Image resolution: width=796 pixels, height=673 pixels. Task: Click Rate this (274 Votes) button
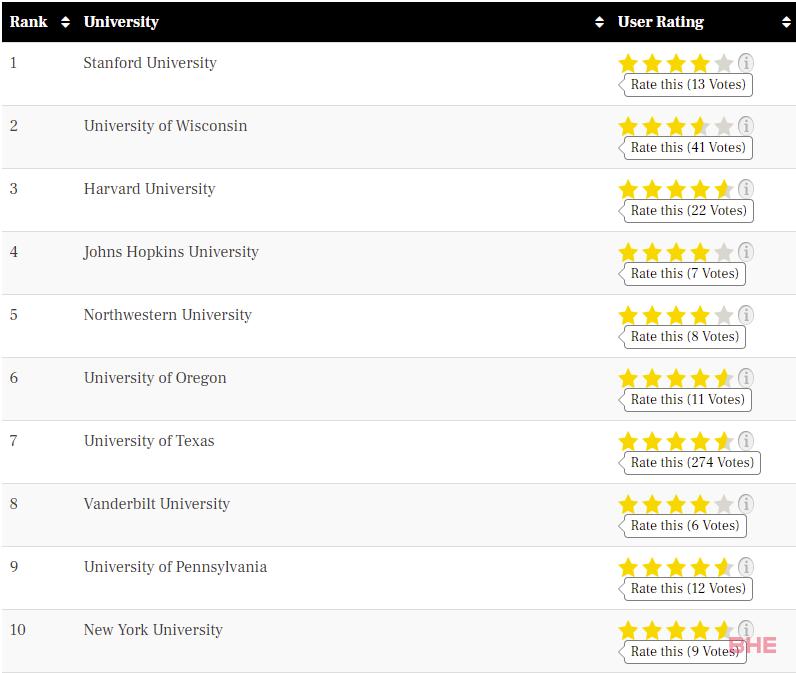691,463
